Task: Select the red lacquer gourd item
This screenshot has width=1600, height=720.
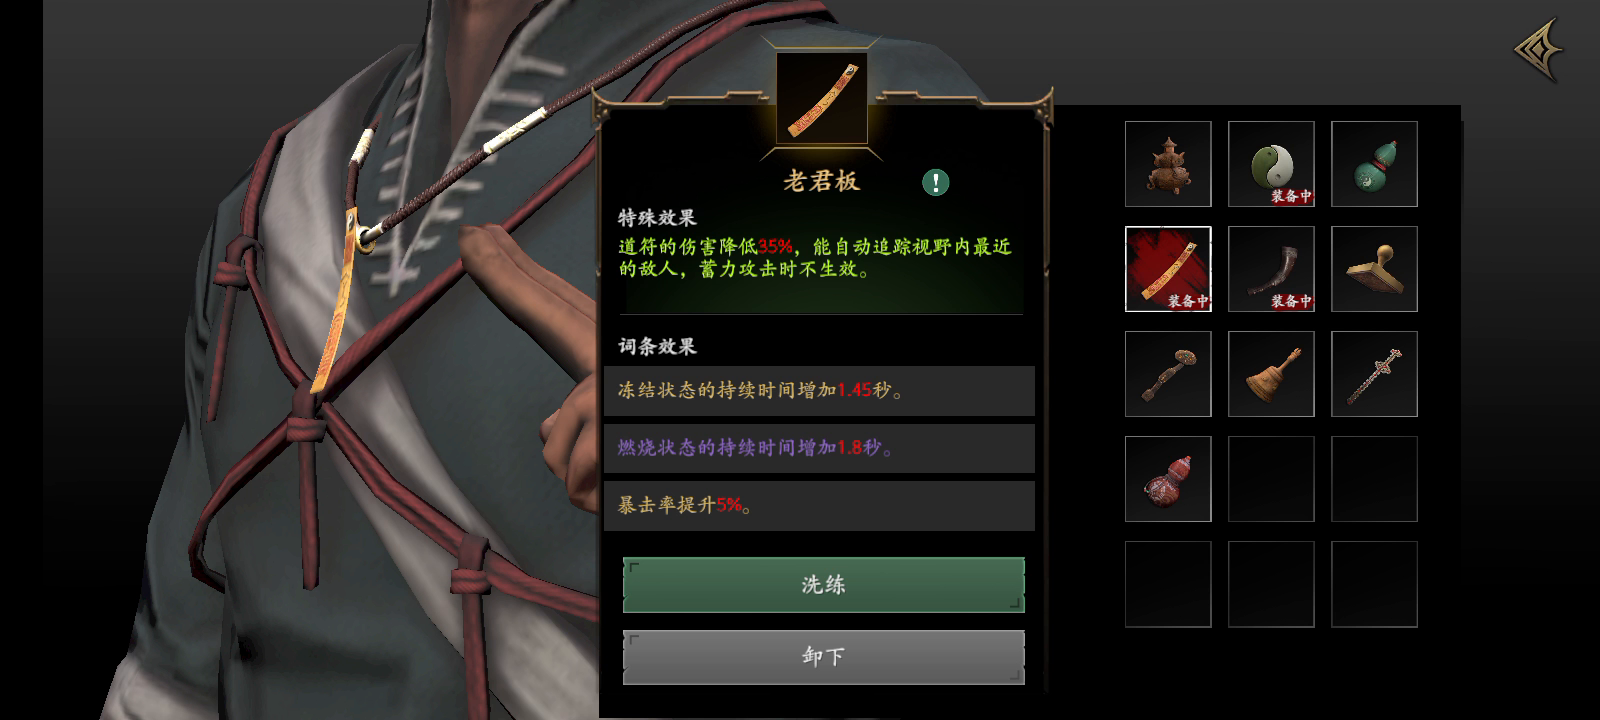Action: (x=1168, y=479)
